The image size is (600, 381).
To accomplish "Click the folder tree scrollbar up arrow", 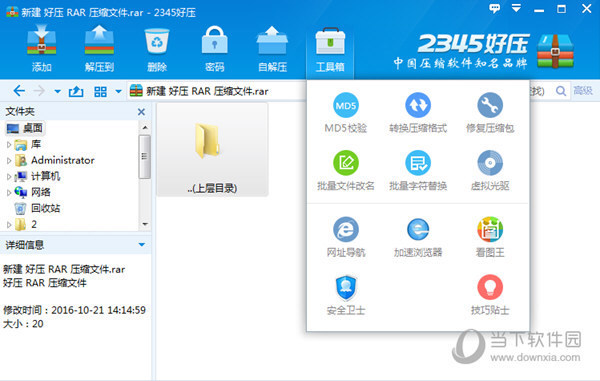I will [145, 127].
